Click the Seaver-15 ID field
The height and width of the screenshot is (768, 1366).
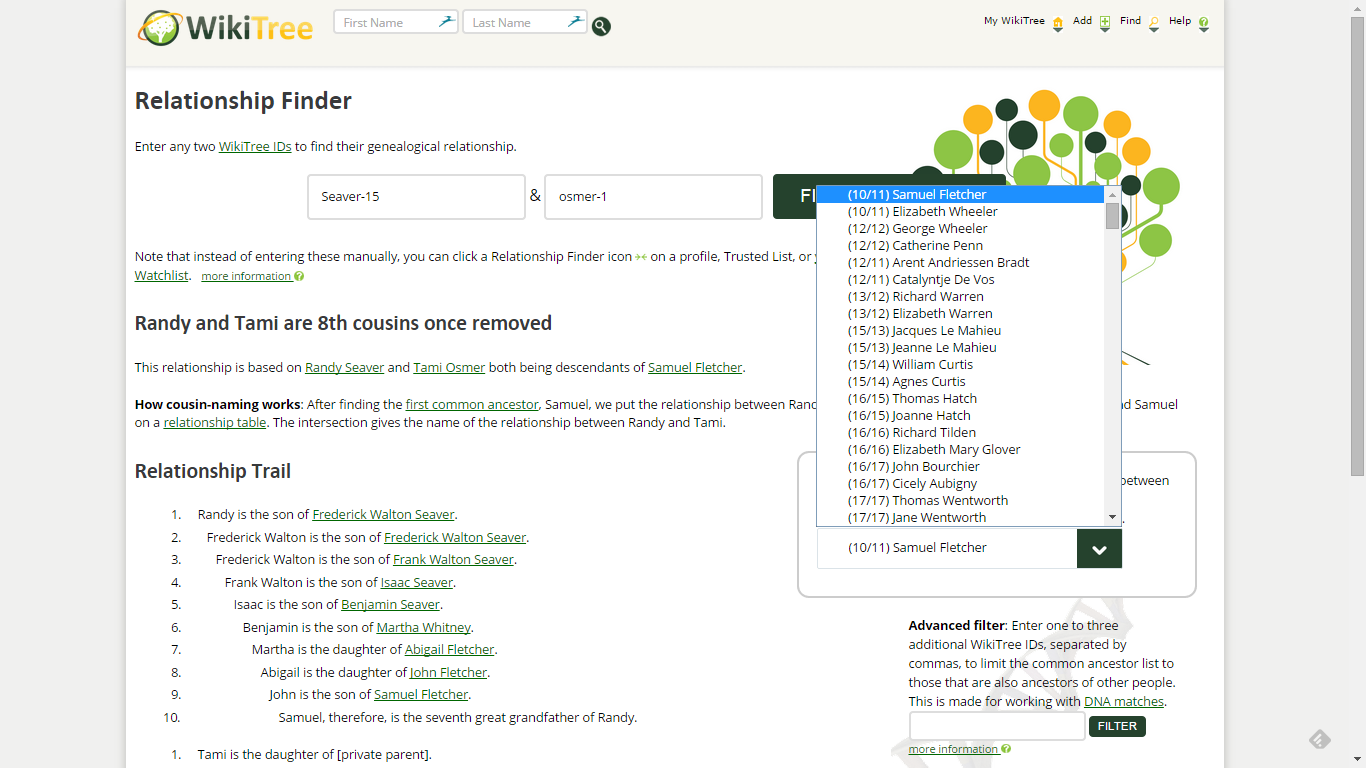click(416, 197)
